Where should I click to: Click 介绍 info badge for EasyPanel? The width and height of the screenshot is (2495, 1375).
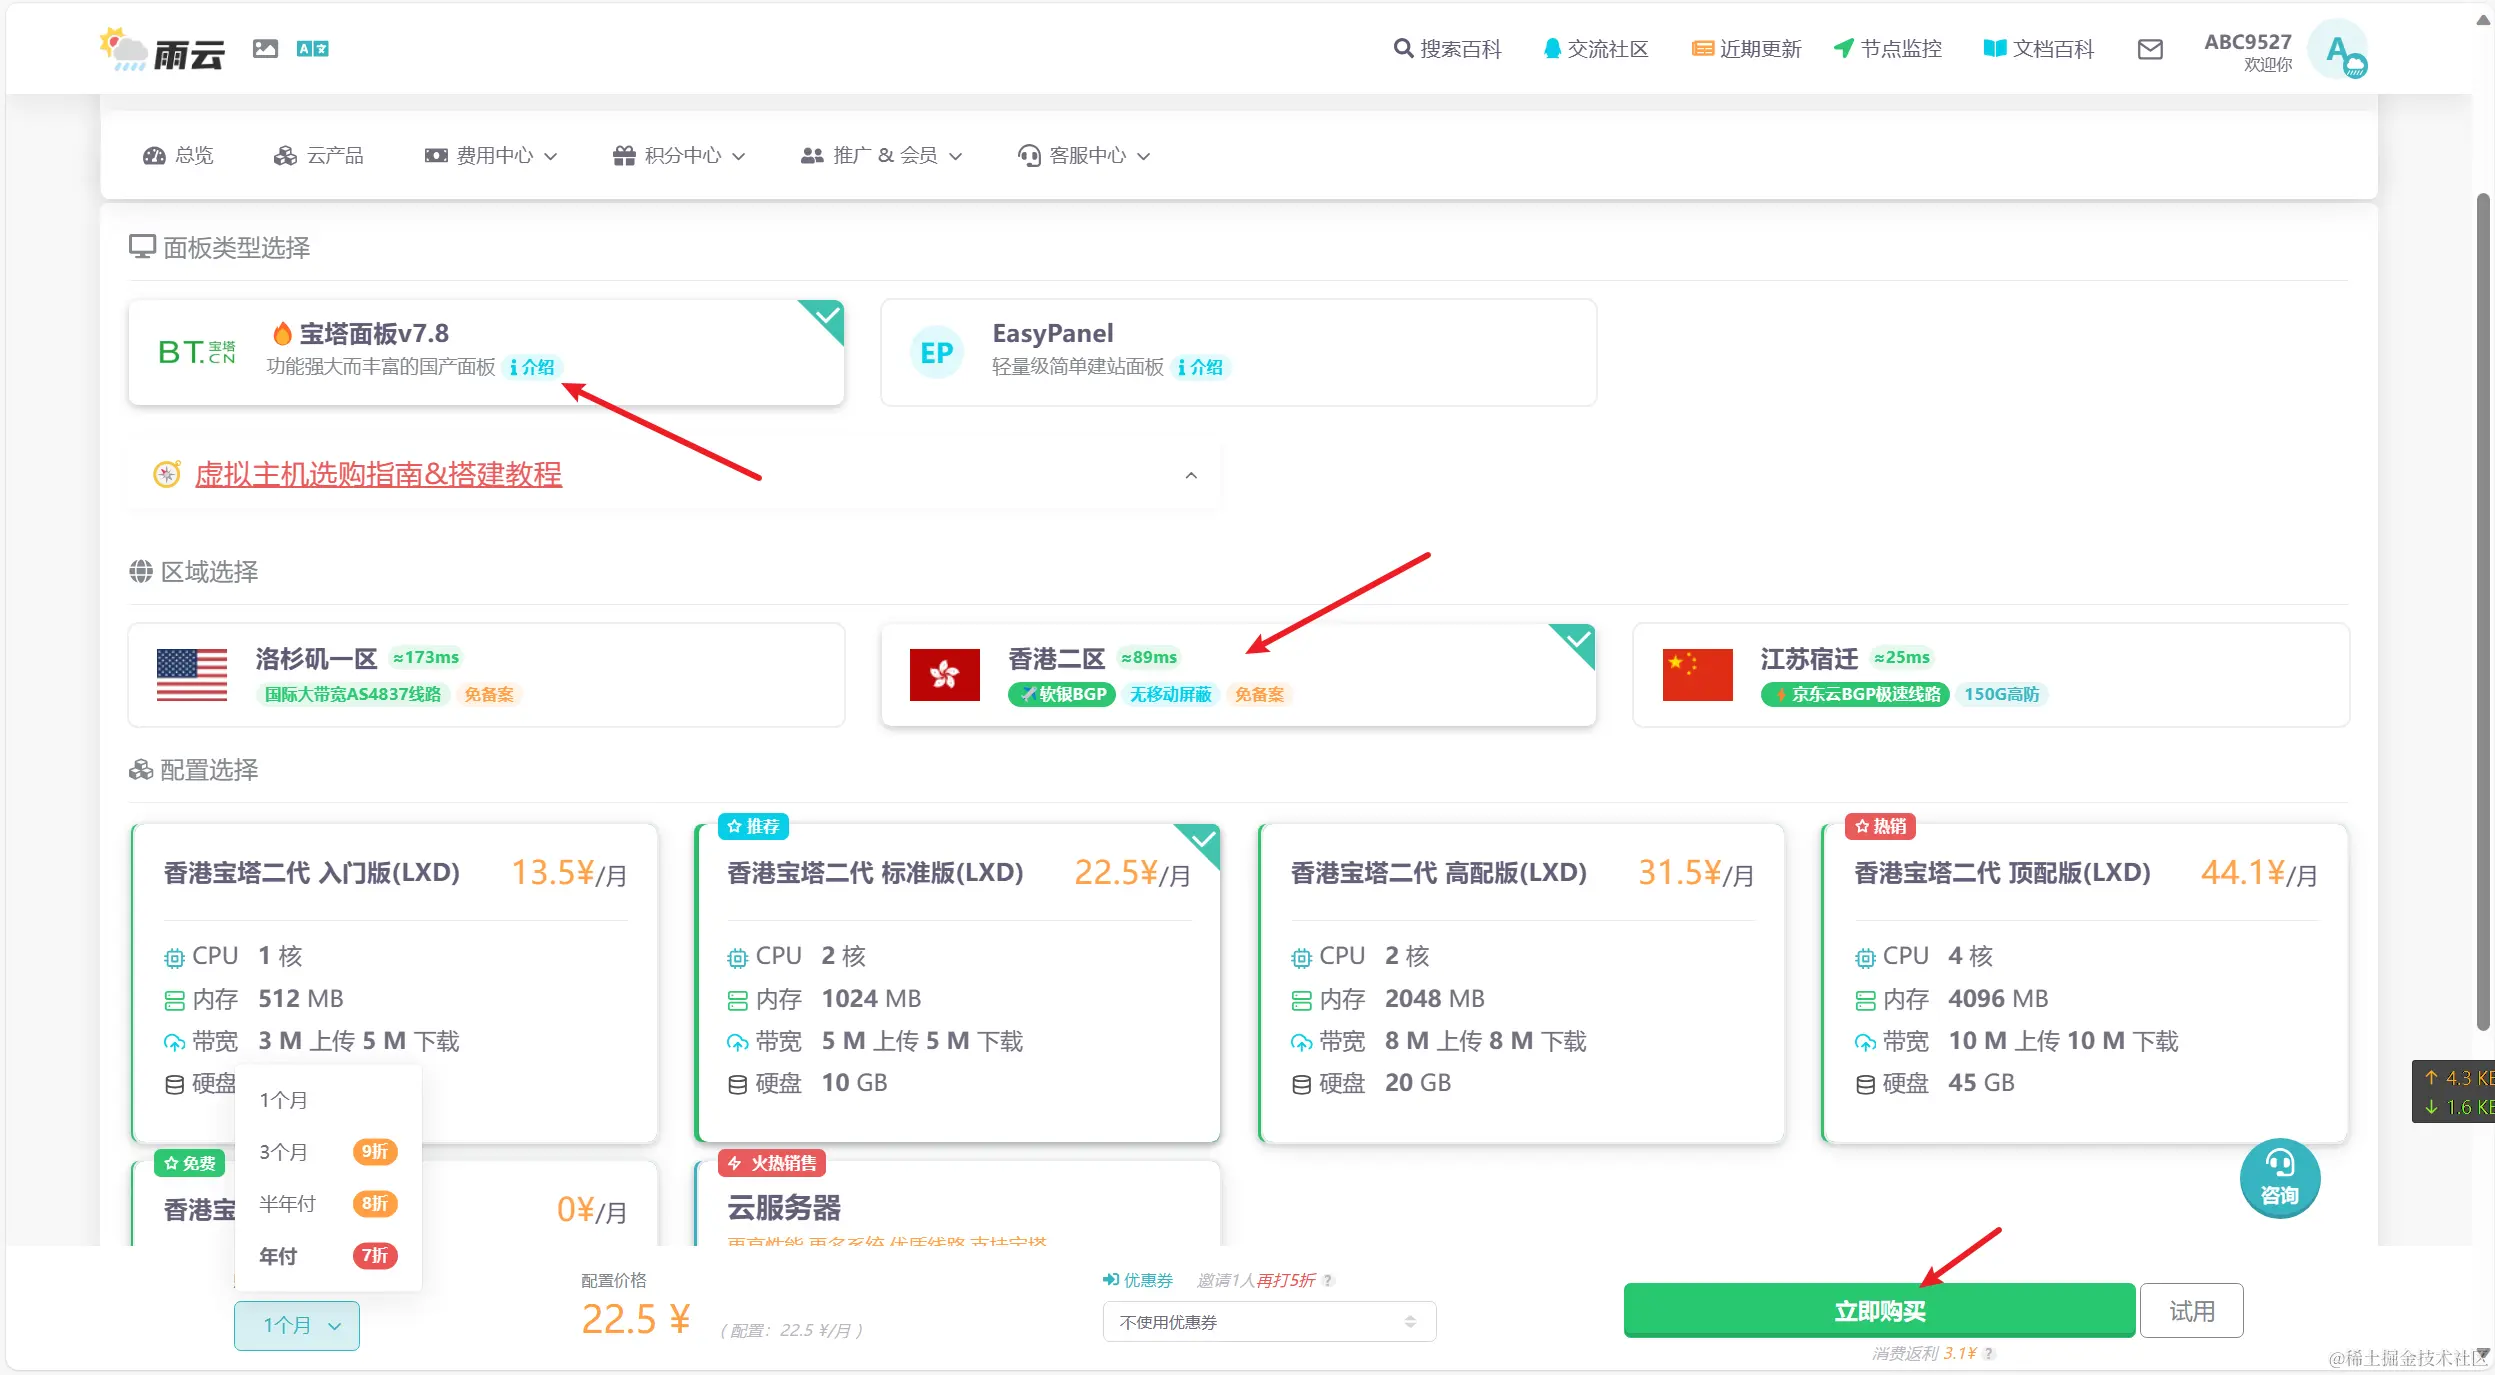[x=1200, y=367]
